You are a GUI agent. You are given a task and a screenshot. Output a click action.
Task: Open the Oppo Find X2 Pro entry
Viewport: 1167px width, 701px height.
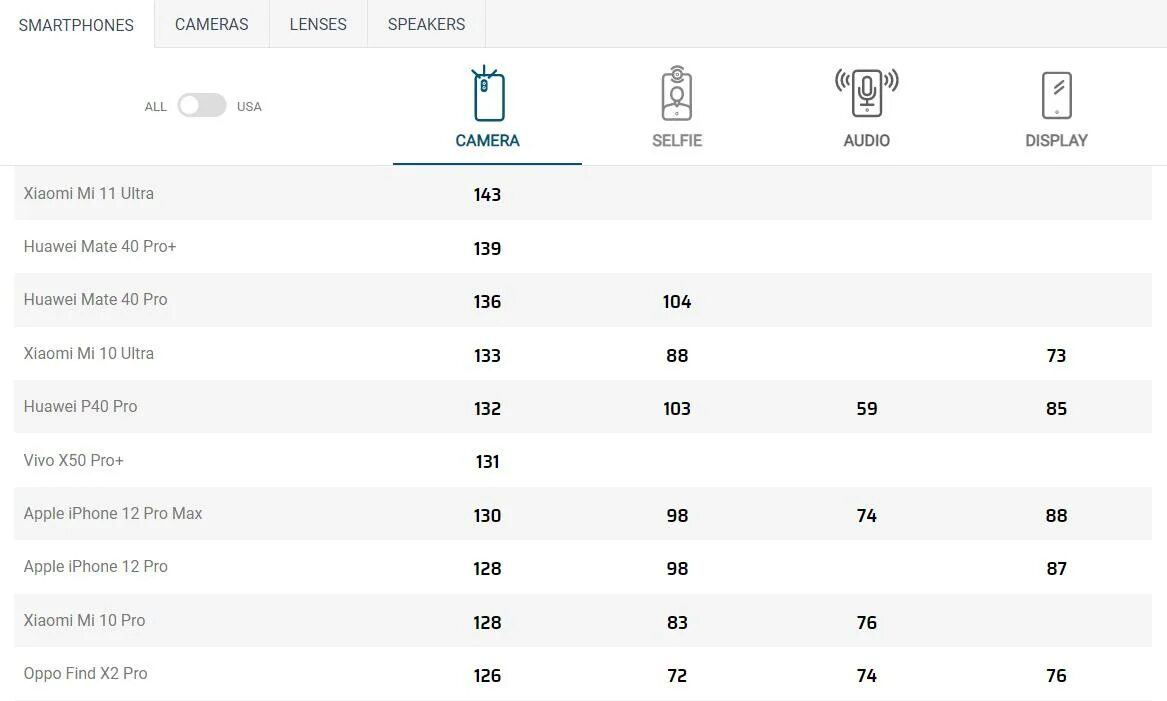[x=86, y=674]
